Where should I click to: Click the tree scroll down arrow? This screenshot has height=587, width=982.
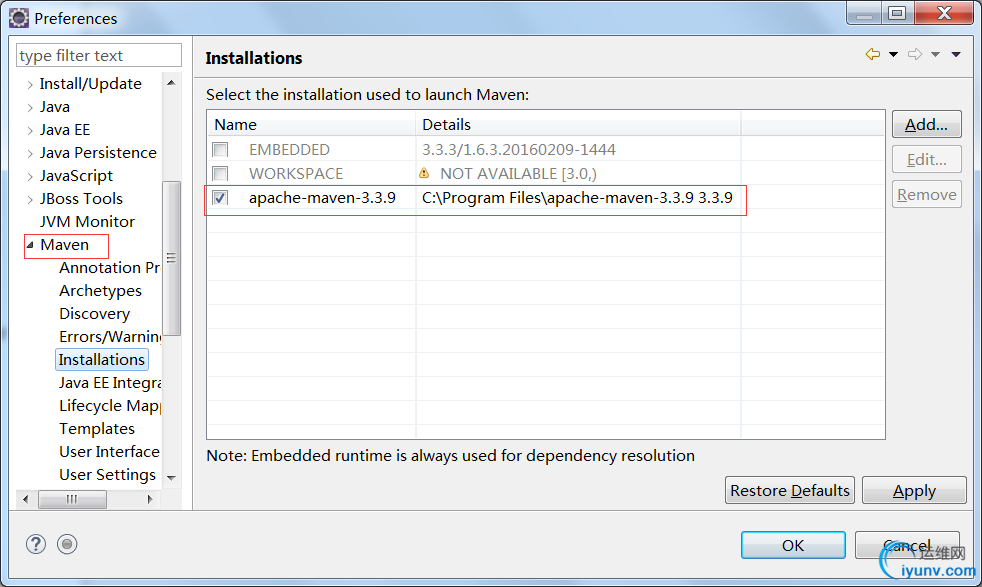click(171, 477)
